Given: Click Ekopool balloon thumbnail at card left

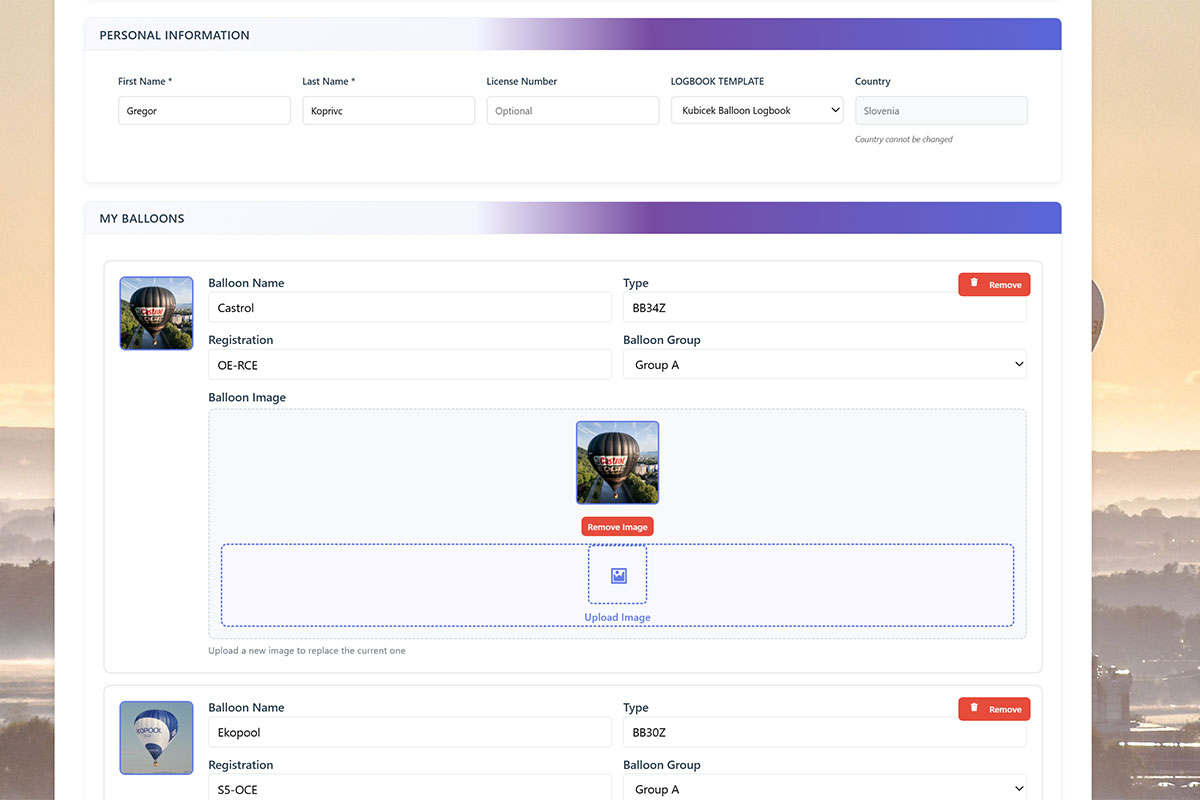Looking at the screenshot, I should pyautogui.click(x=156, y=737).
